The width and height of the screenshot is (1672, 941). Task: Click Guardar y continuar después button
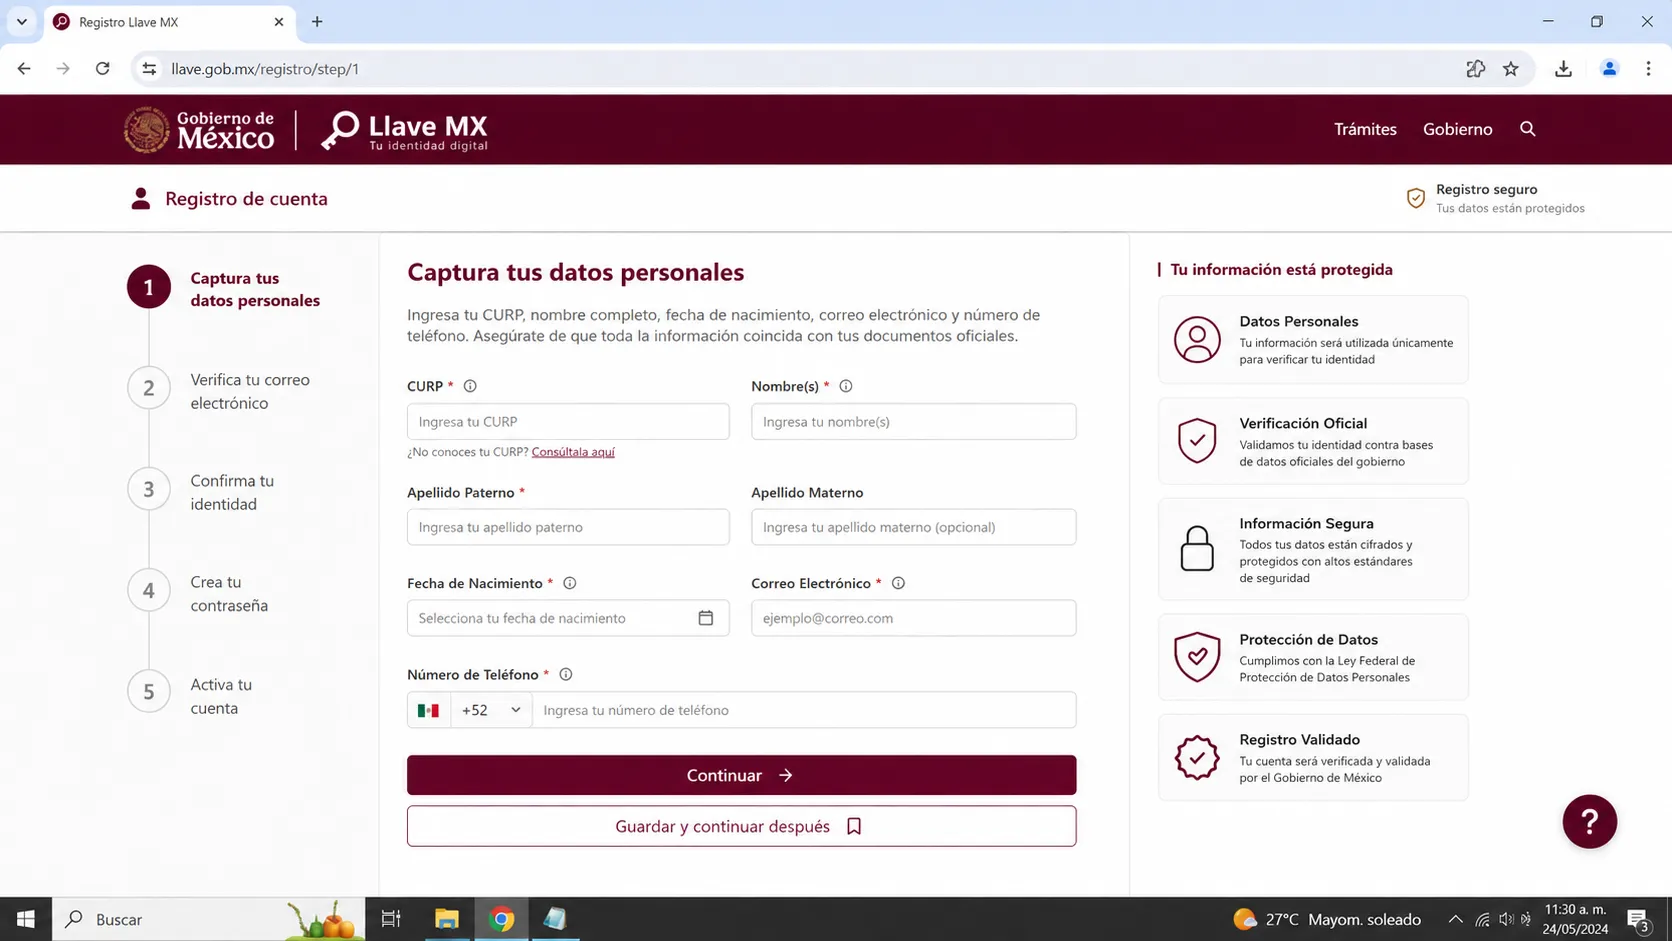(741, 826)
